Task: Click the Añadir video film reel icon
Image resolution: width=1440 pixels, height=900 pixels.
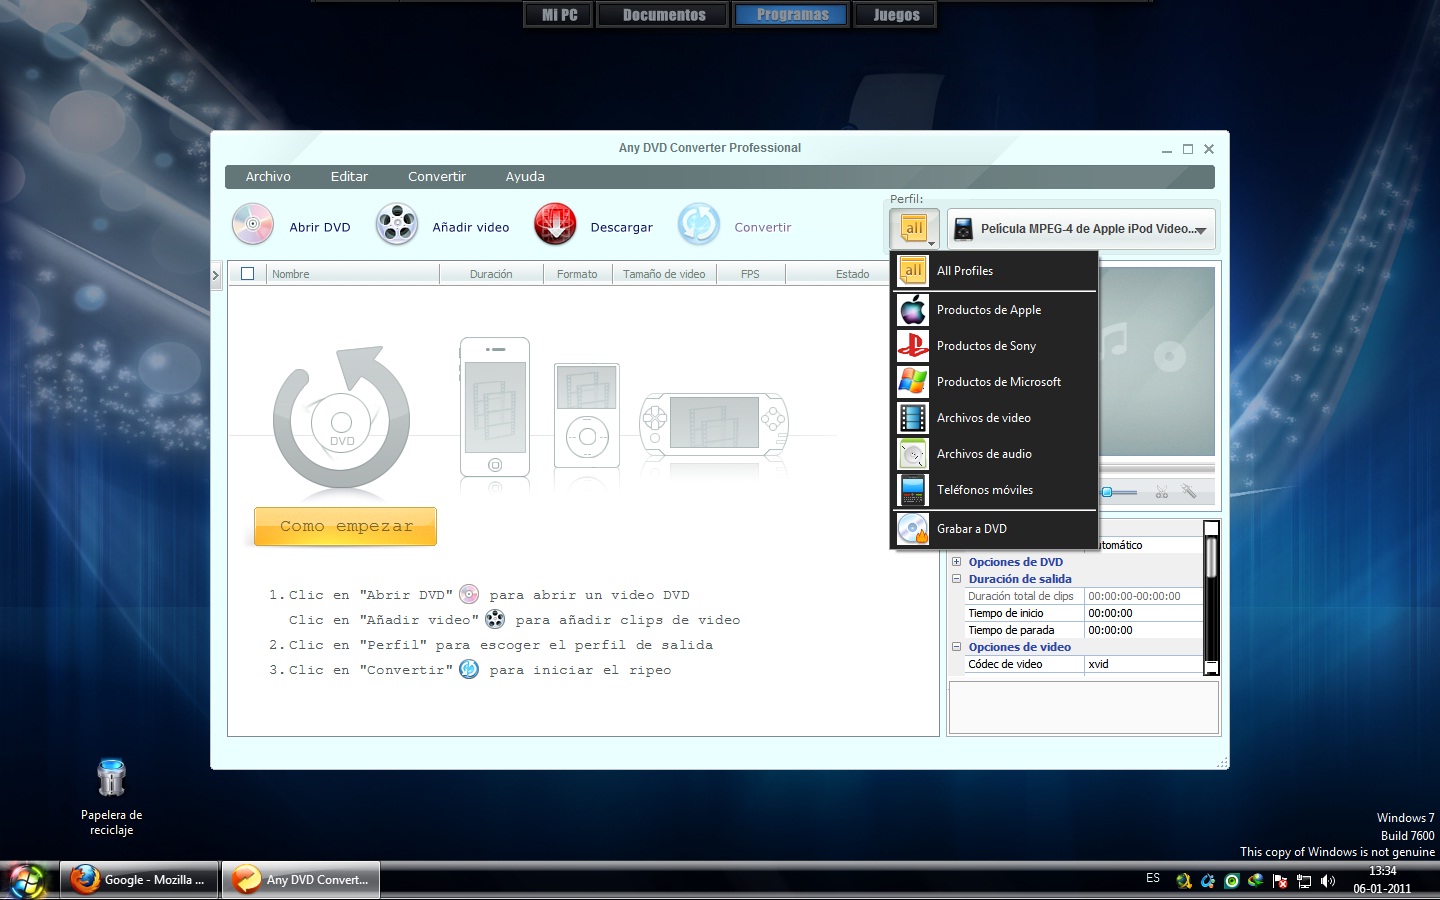Action: 396,224
